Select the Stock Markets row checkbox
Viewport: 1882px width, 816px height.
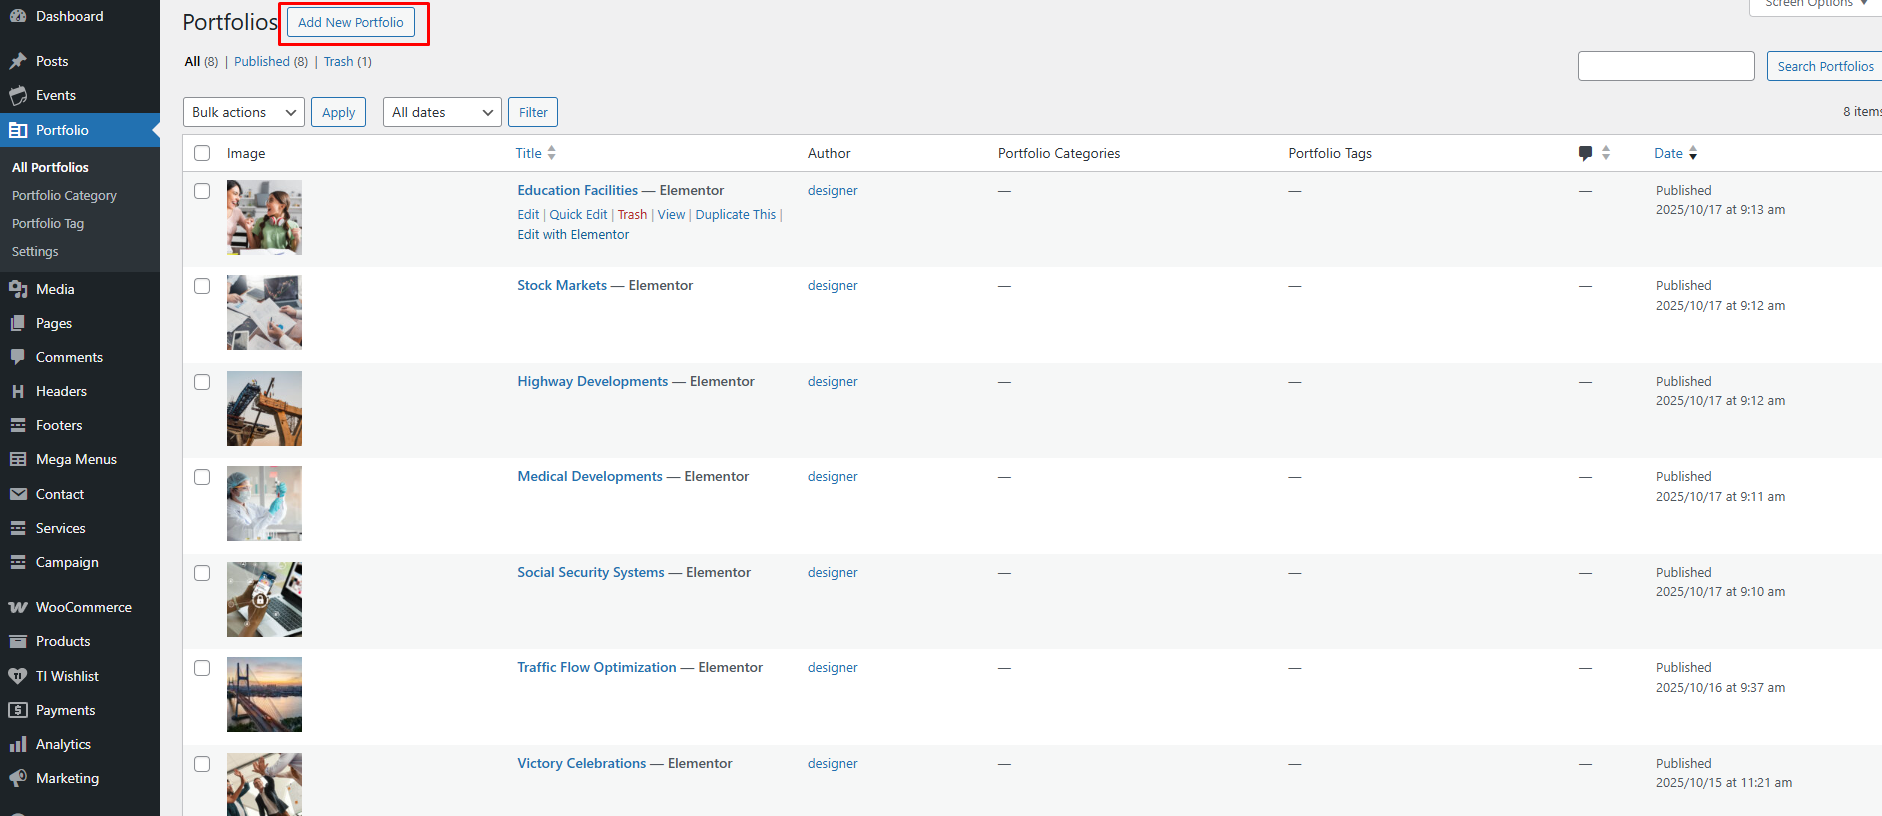202,286
